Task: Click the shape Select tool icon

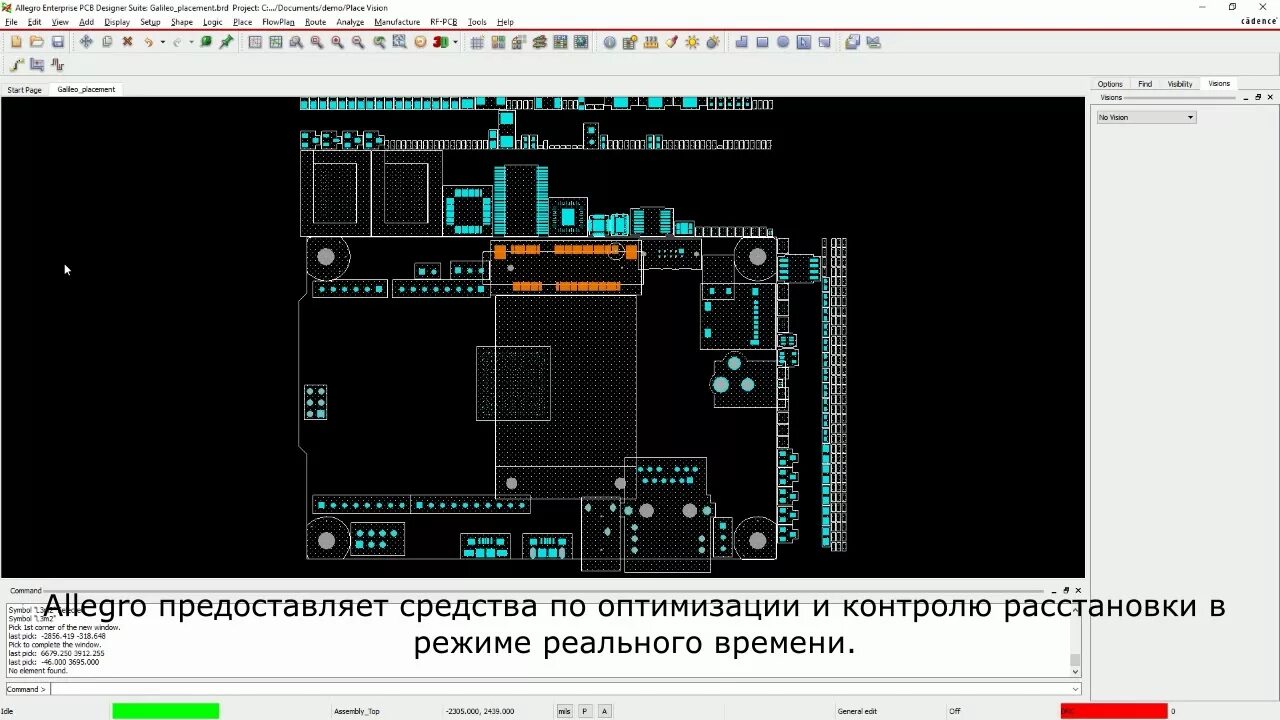Action: click(804, 42)
